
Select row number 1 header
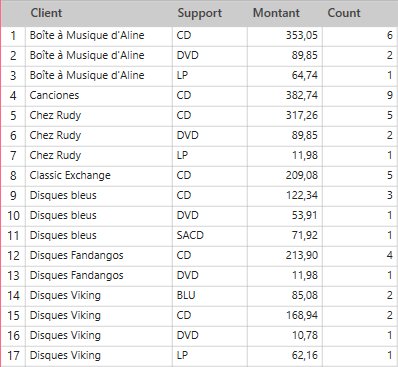tap(13, 36)
